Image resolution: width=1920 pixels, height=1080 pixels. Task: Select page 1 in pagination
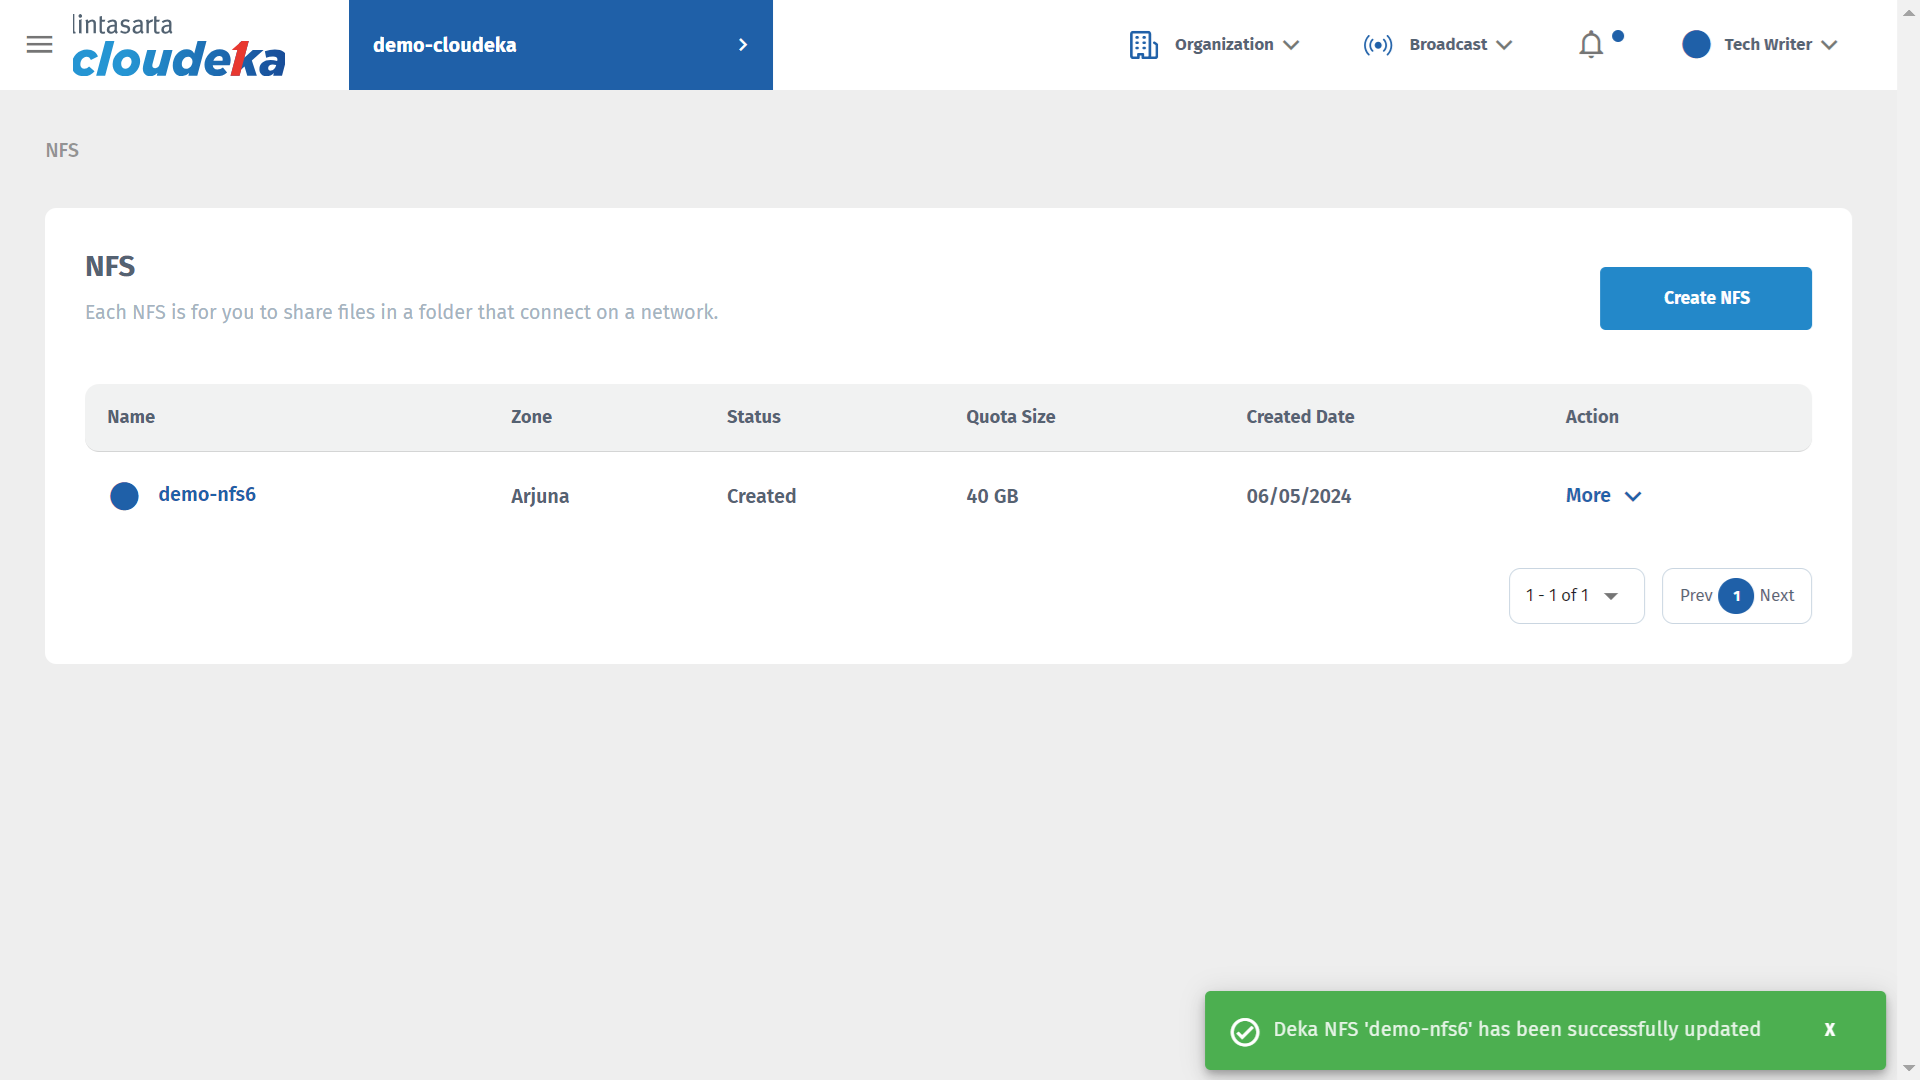point(1736,596)
